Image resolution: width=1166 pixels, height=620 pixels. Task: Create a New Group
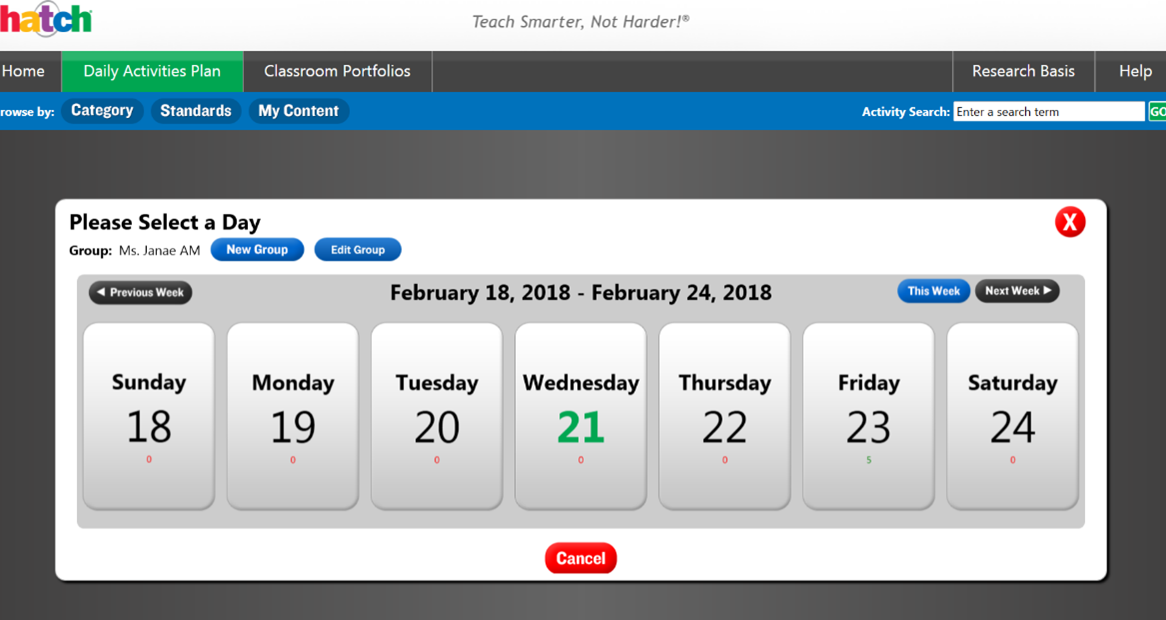click(x=257, y=250)
